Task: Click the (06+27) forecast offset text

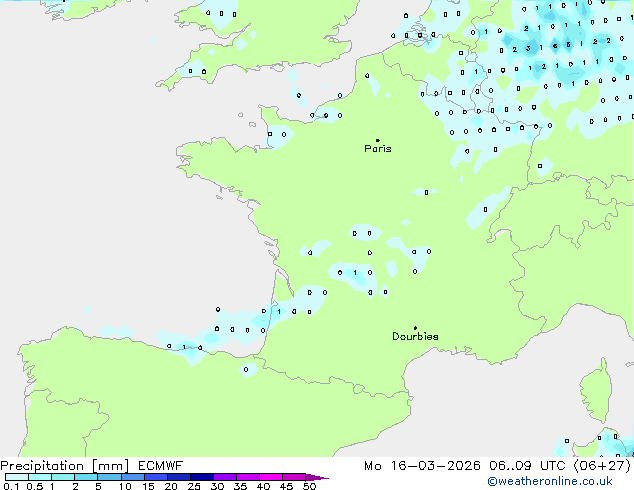Action: point(603,466)
